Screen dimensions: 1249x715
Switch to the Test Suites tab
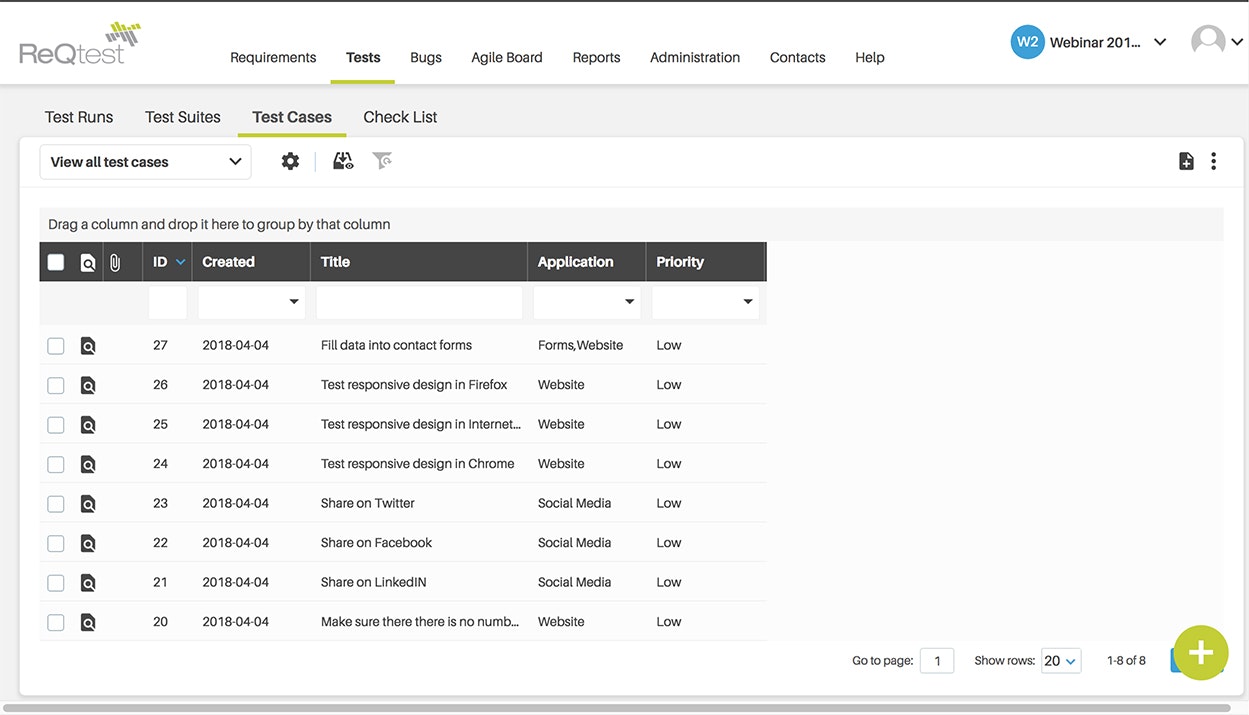pos(183,117)
